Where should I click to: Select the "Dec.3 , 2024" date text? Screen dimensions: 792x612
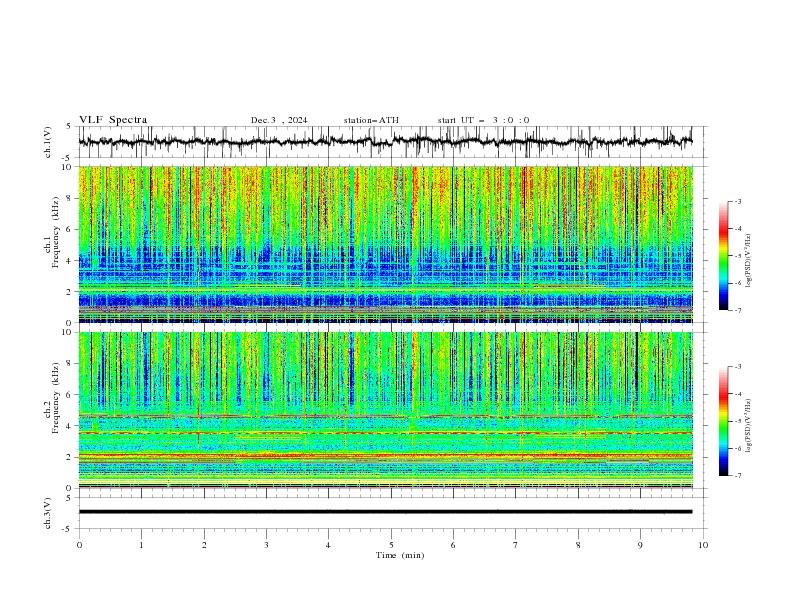pos(279,120)
